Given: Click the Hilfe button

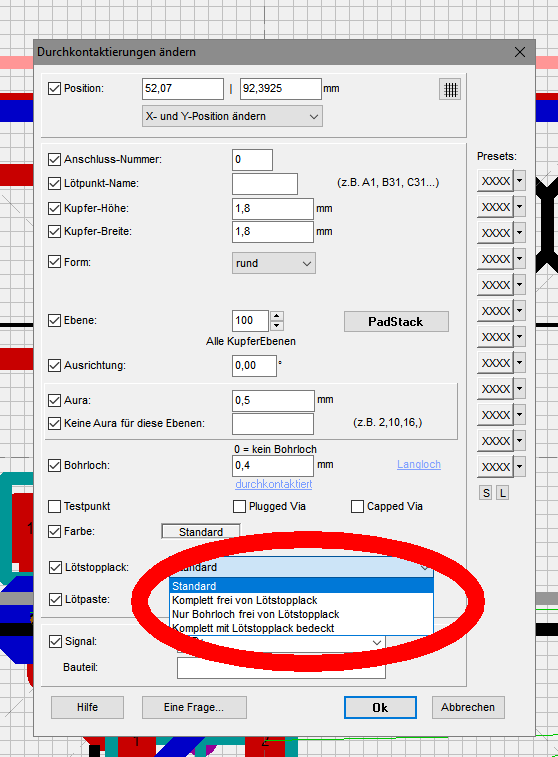Looking at the screenshot, I should [87, 707].
